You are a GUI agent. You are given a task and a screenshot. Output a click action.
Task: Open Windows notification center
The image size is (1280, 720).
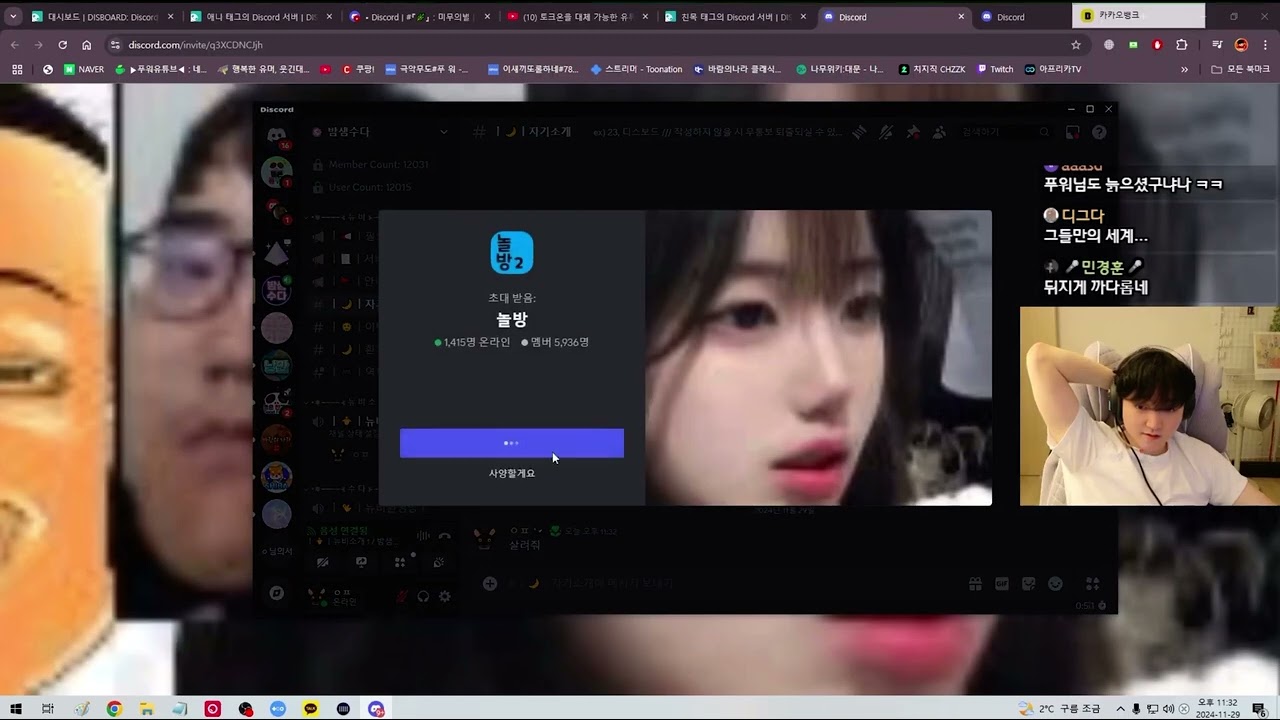[x=1258, y=709]
